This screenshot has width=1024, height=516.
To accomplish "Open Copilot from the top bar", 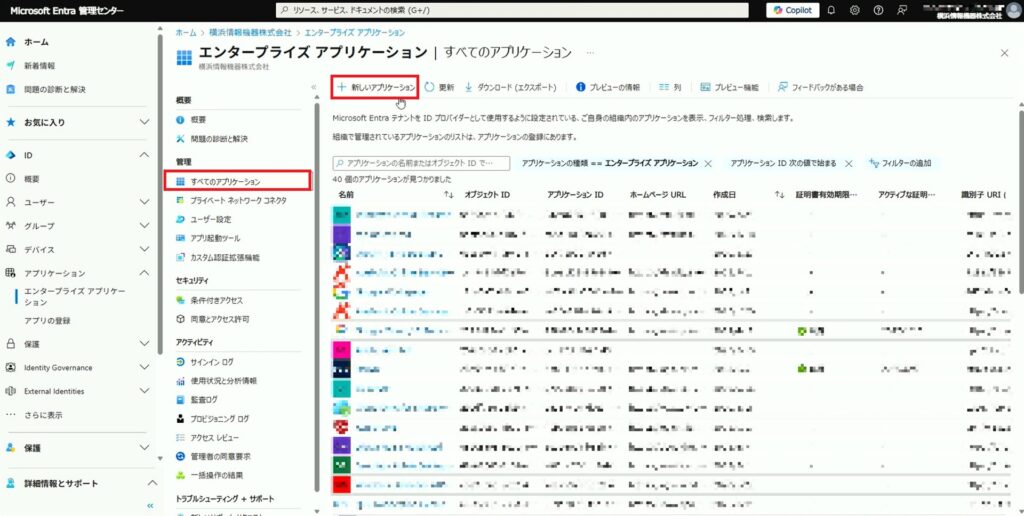I will [x=792, y=10].
